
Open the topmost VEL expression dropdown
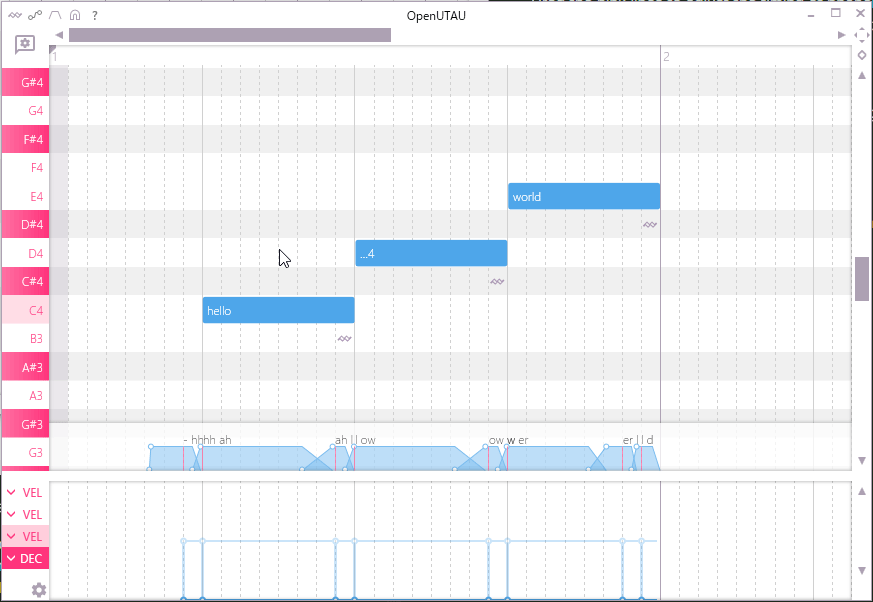tap(25, 492)
